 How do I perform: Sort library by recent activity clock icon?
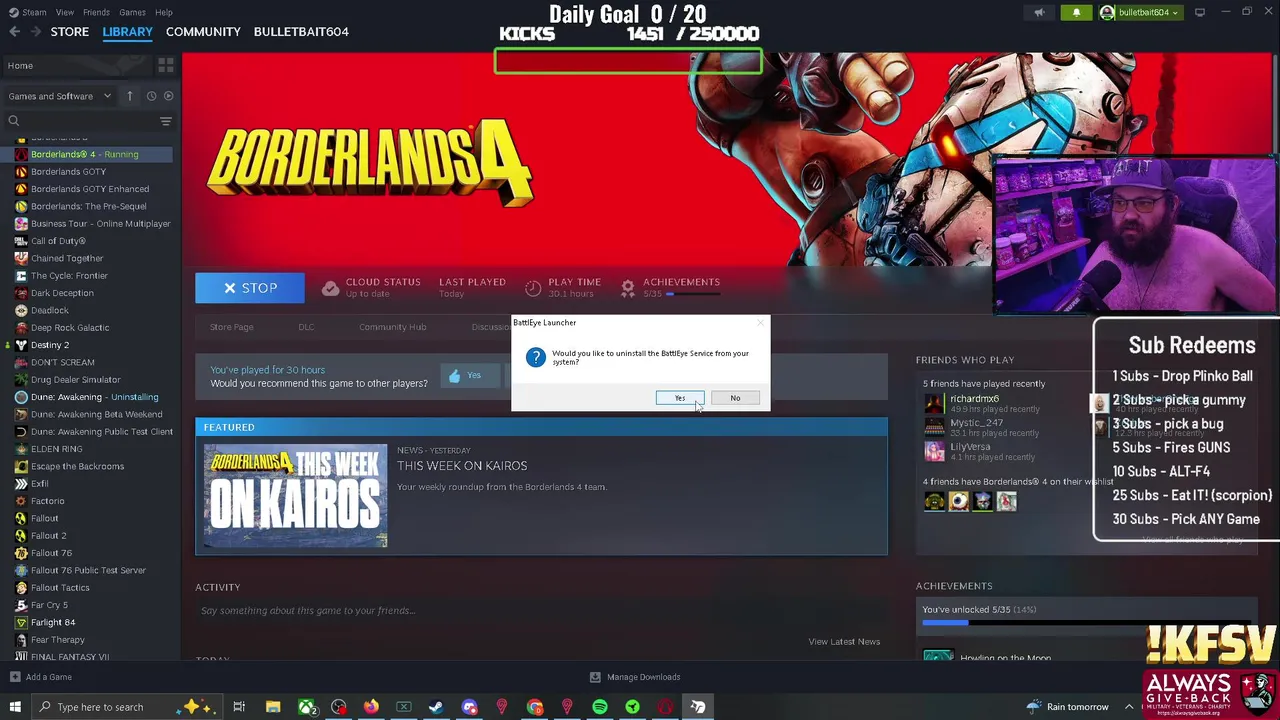coord(151,96)
